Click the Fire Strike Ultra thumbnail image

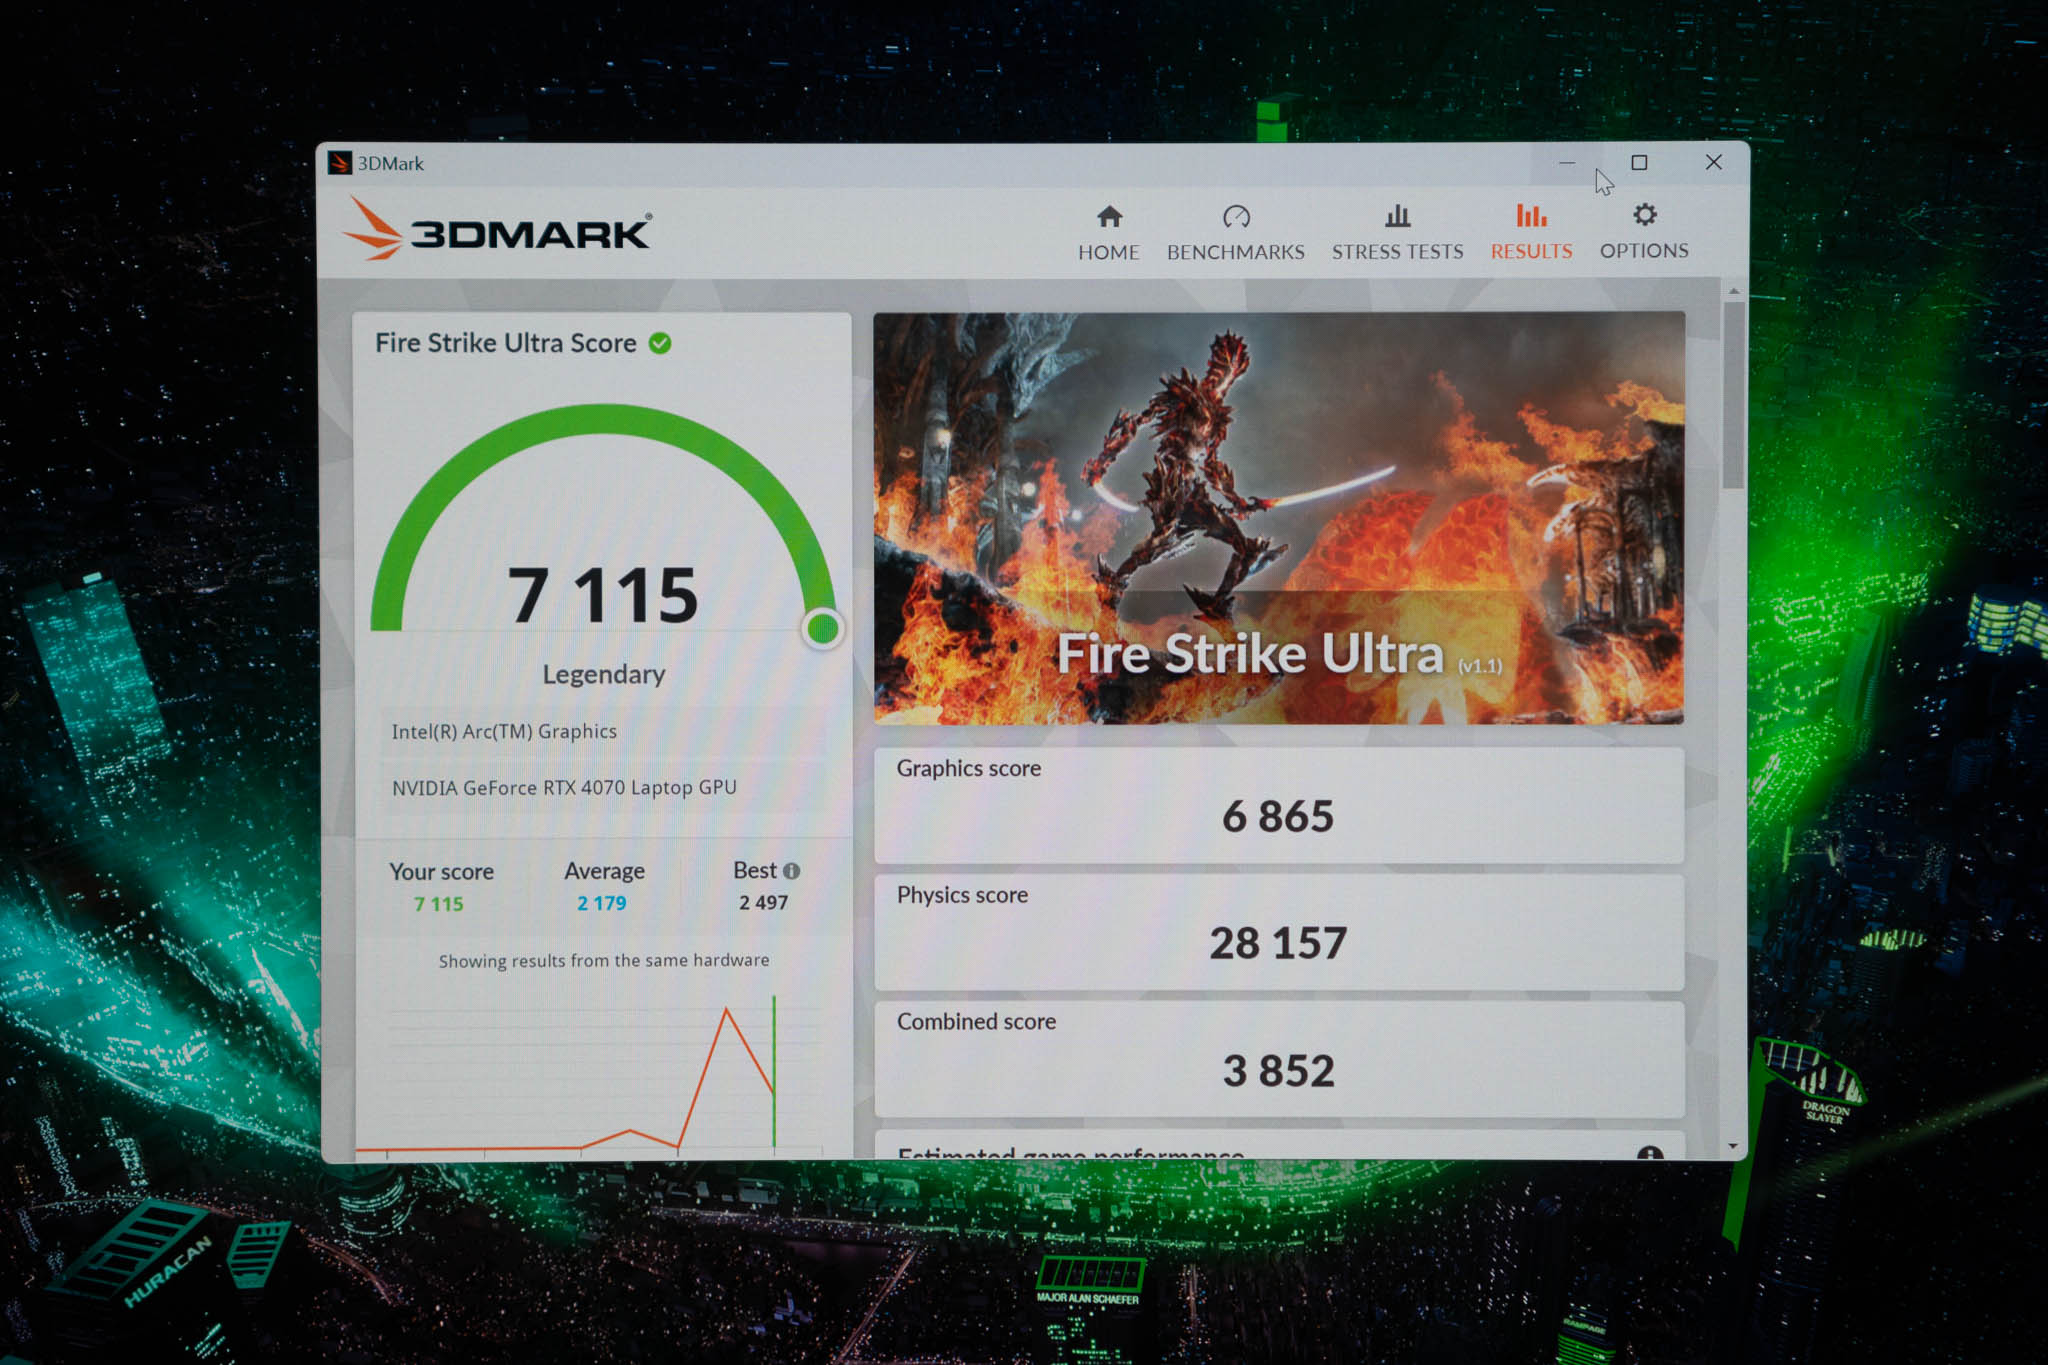point(1278,517)
